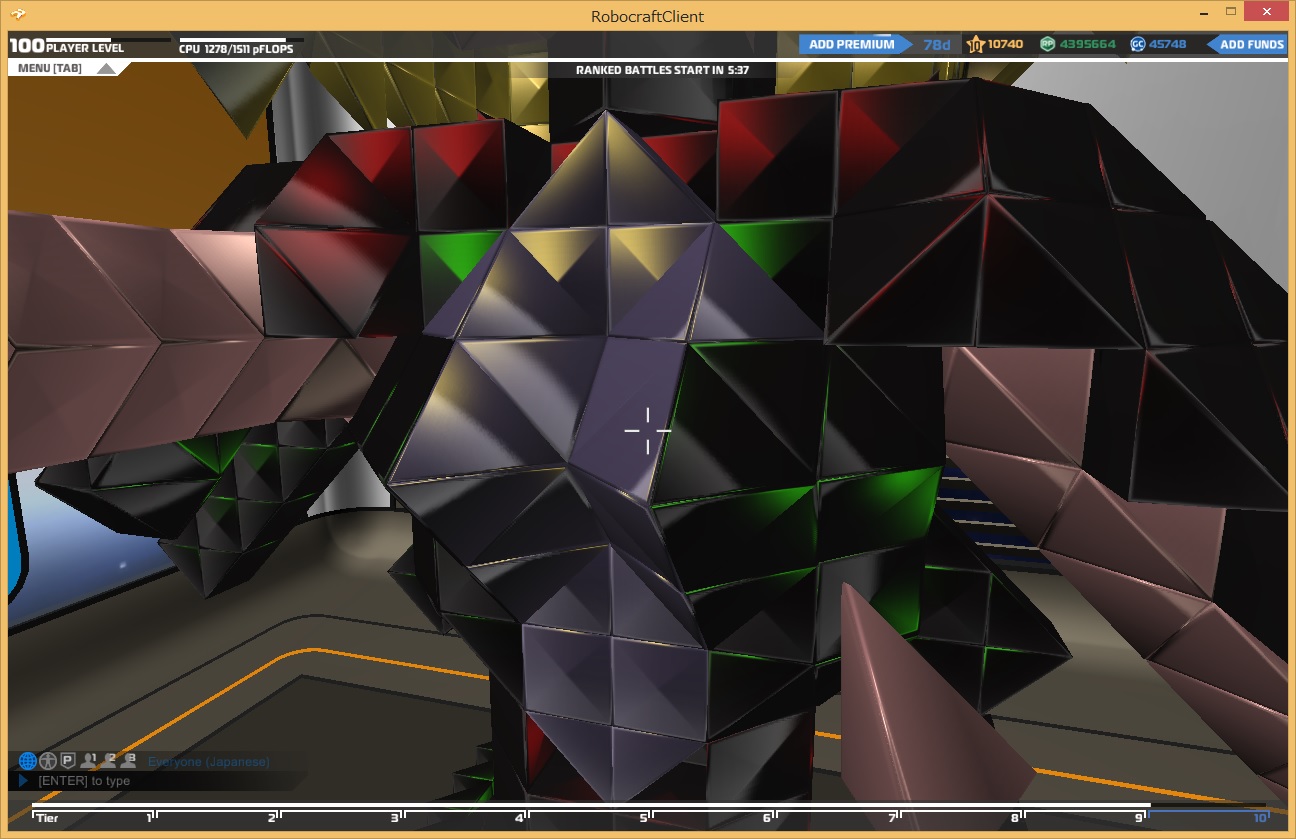Click the CPU 1278/1511 pFLOPS bar
This screenshot has width=1296, height=839.
tap(241, 45)
